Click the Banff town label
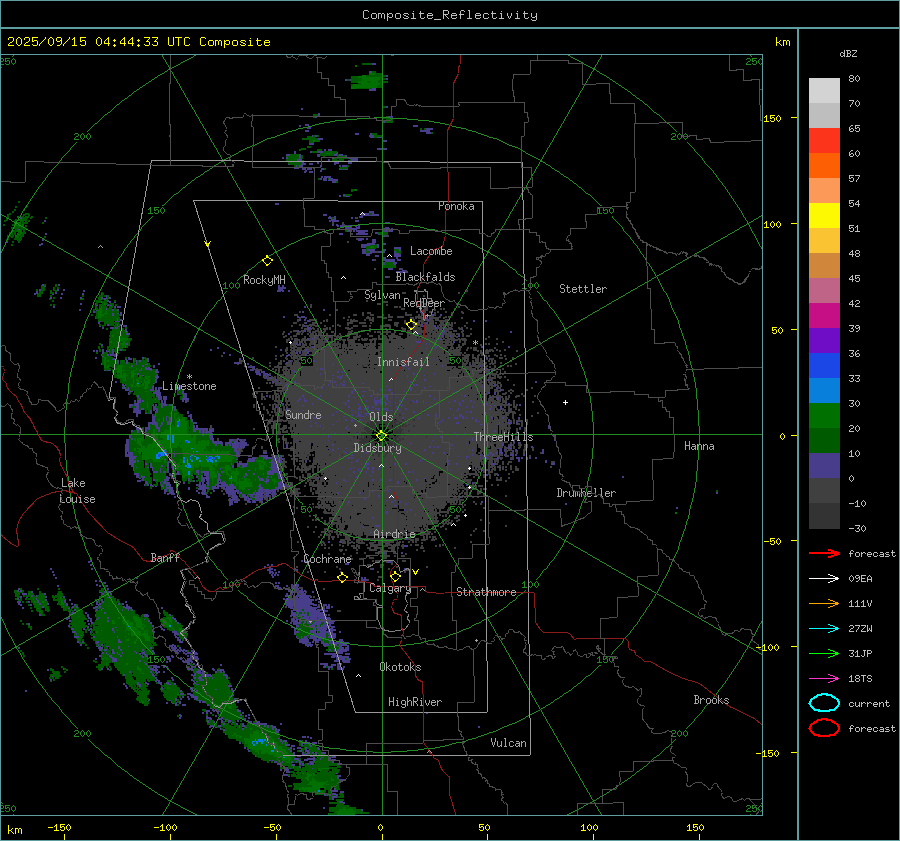The image size is (900, 841). coord(165,557)
